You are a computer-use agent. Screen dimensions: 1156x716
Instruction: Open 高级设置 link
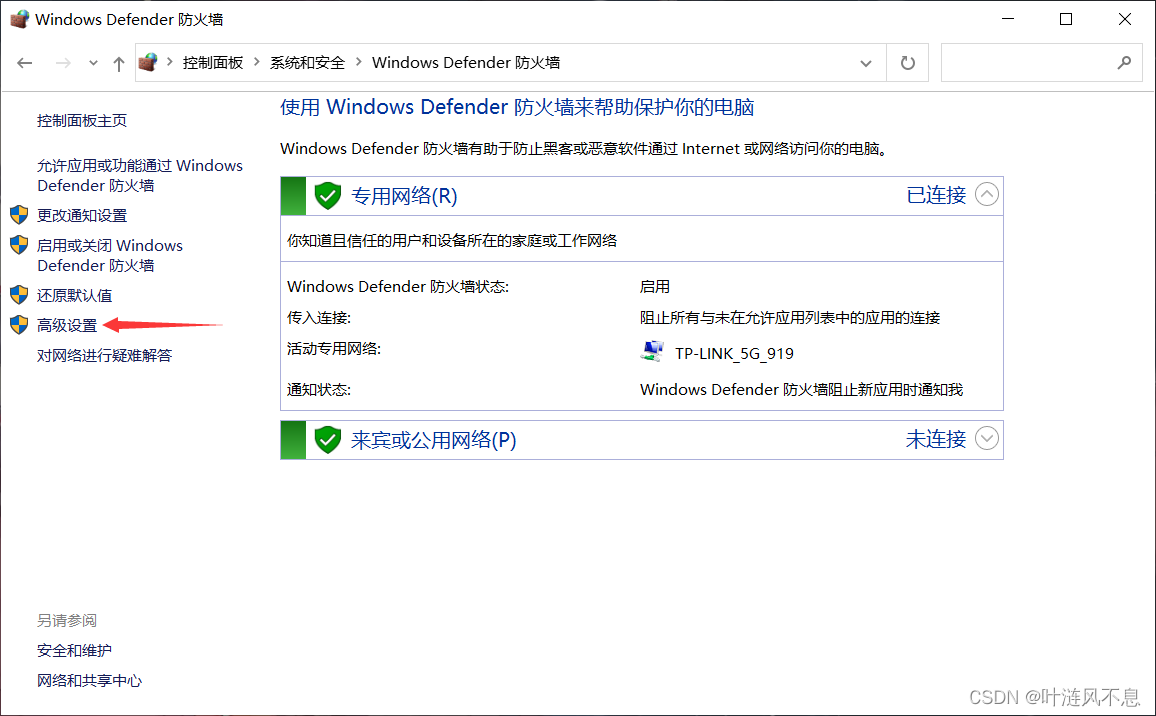pos(67,325)
